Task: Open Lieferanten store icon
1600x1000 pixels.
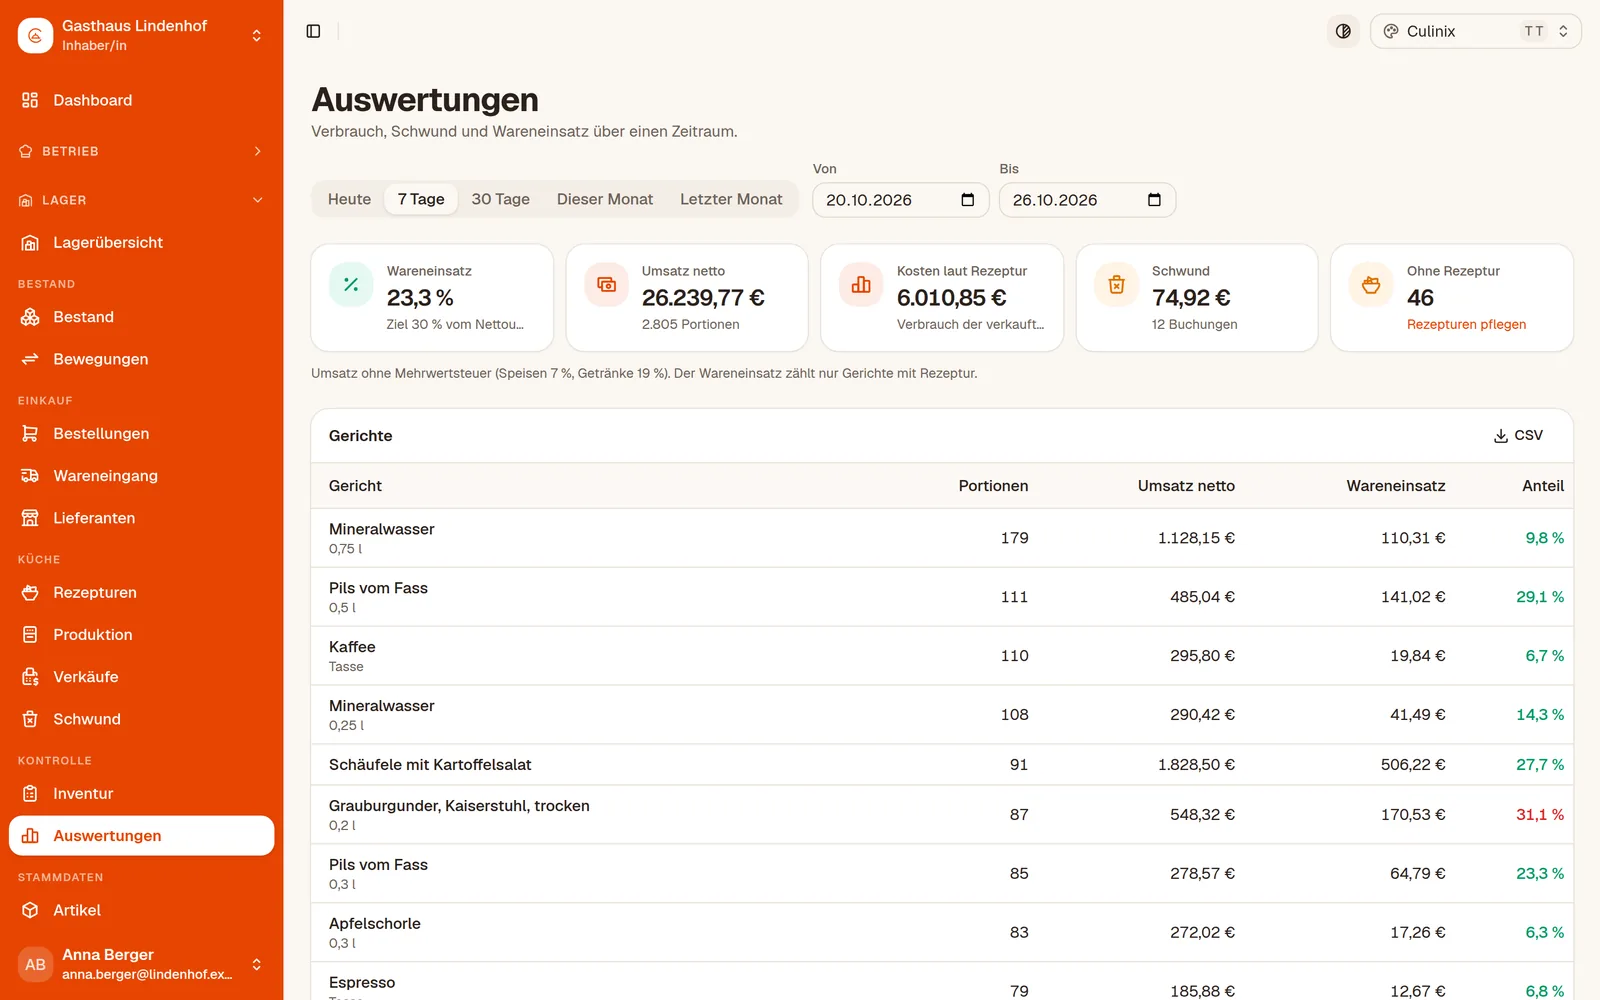Action: point(30,518)
